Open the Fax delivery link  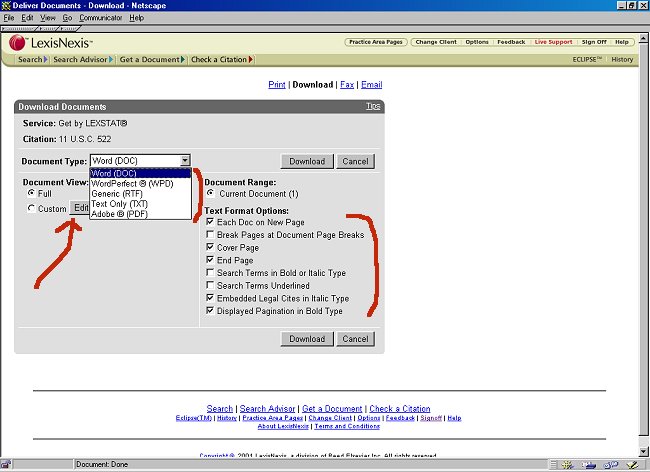point(347,85)
